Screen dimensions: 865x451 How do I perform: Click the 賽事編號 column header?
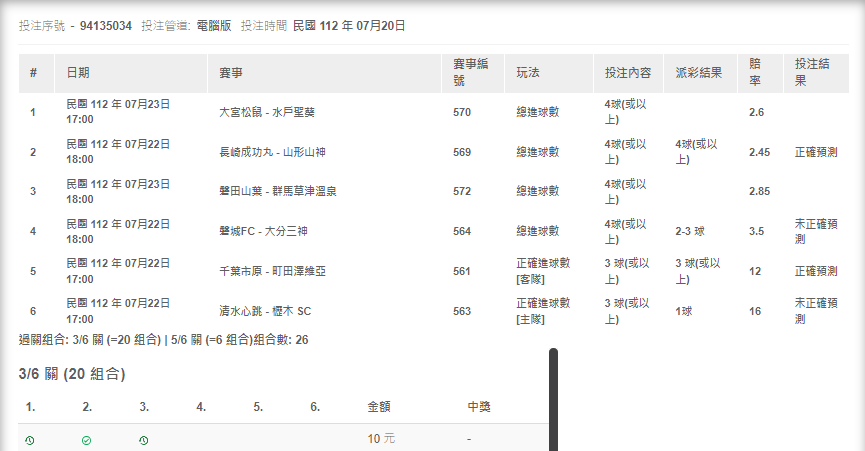(x=471, y=72)
